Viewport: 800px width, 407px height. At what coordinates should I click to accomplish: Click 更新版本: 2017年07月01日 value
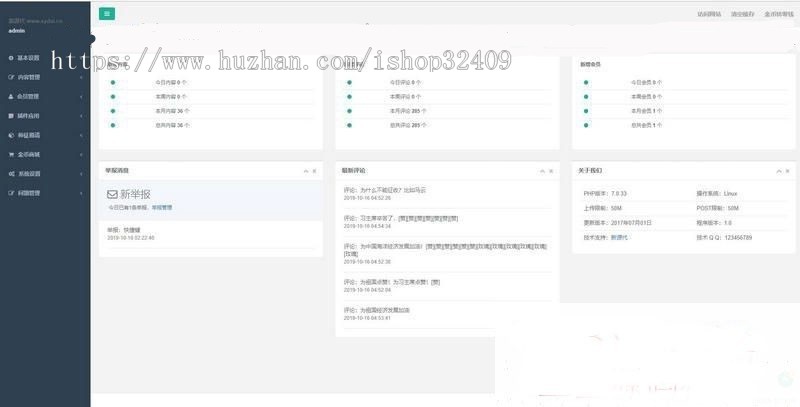[617, 223]
